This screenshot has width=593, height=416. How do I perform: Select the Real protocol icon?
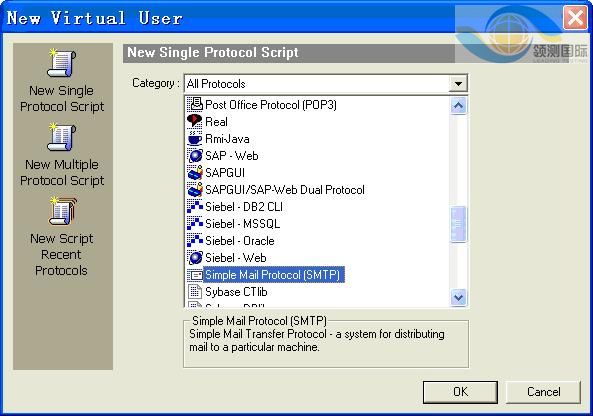(x=195, y=121)
